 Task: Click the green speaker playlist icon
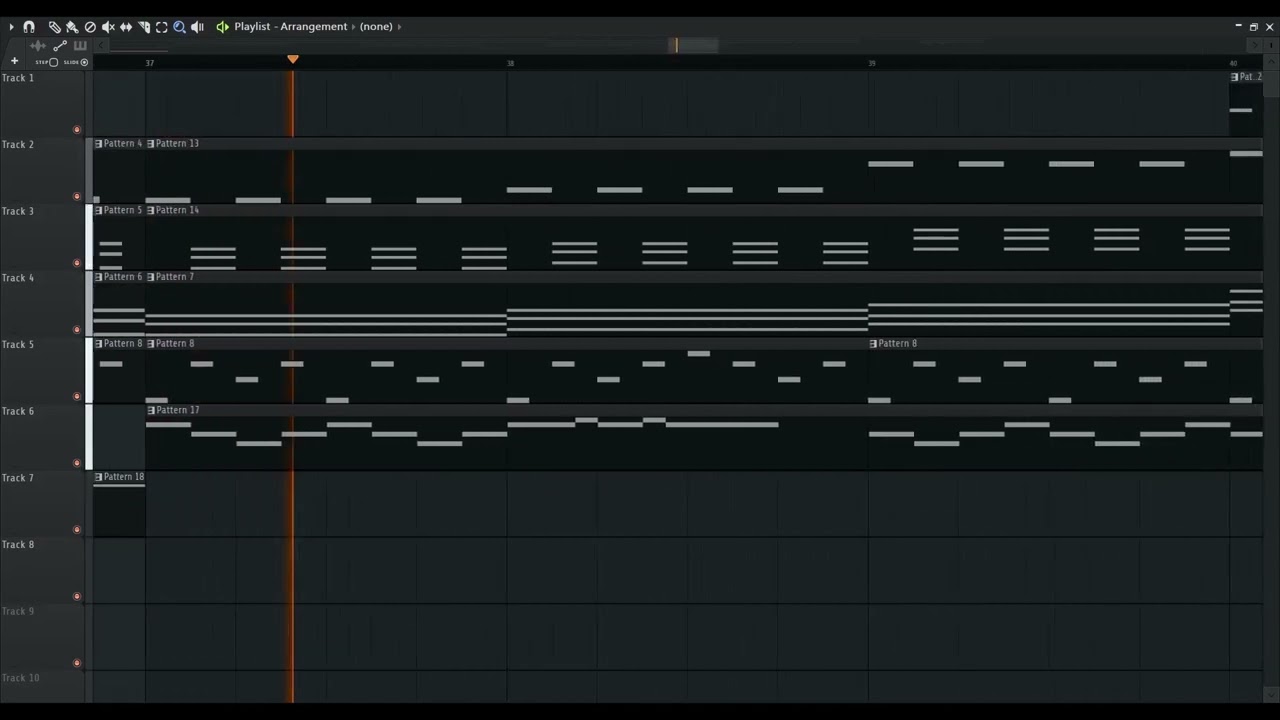click(222, 27)
